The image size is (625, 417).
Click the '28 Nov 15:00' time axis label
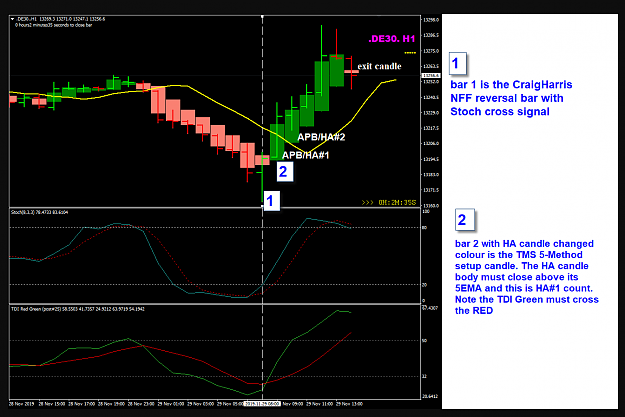pos(52,404)
